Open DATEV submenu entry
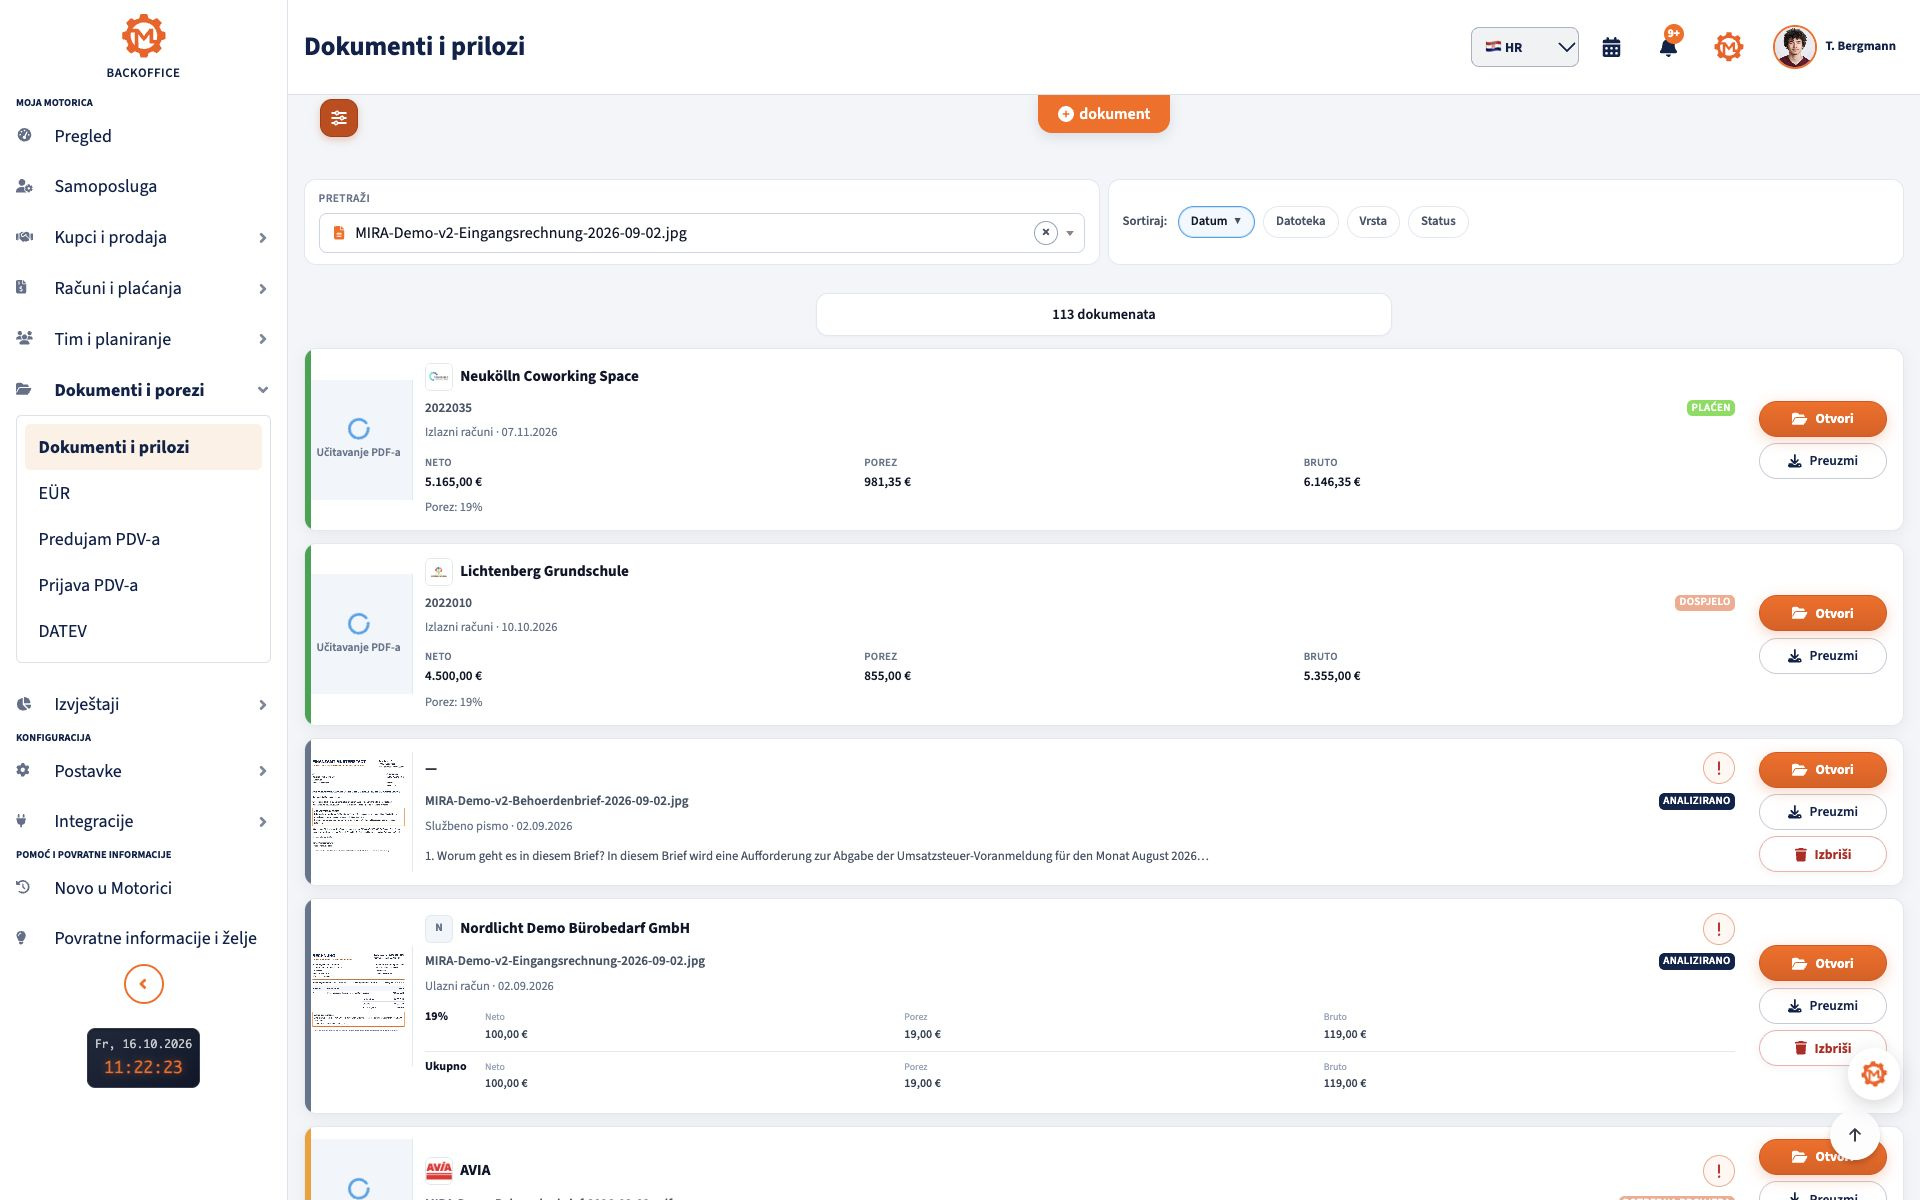Screen dimensions: 1920x1200 point(143,631)
